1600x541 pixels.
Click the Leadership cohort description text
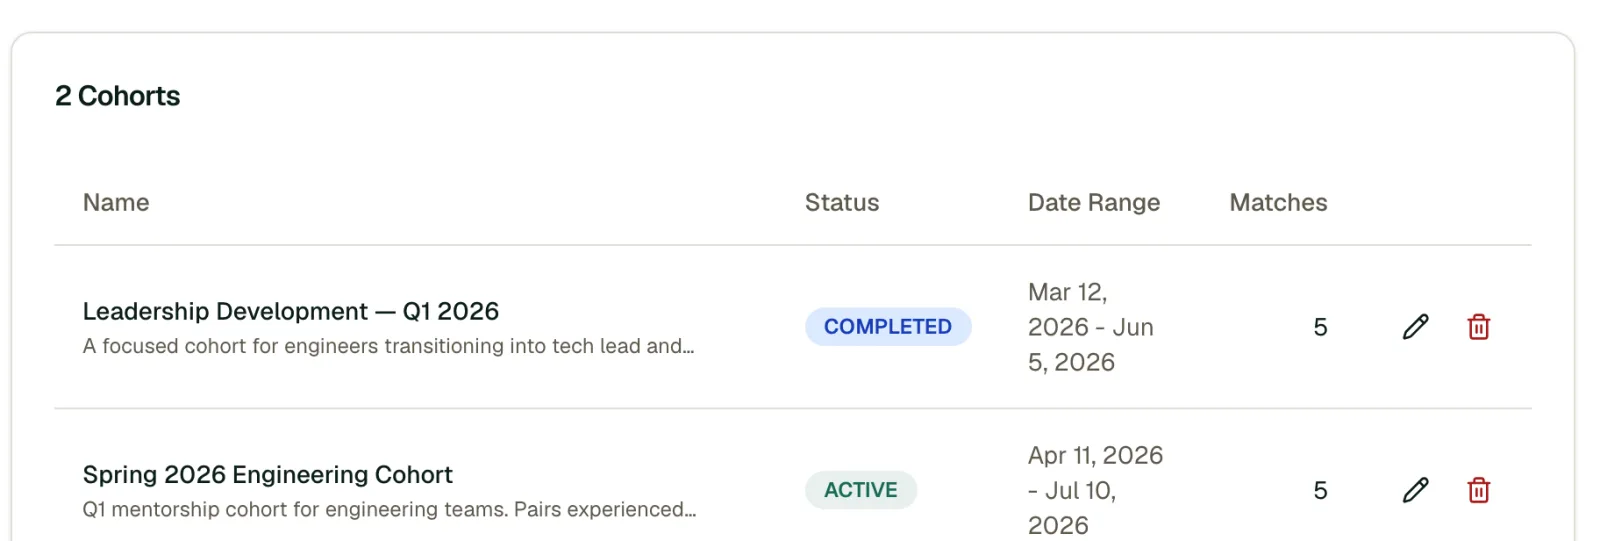pos(389,346)
